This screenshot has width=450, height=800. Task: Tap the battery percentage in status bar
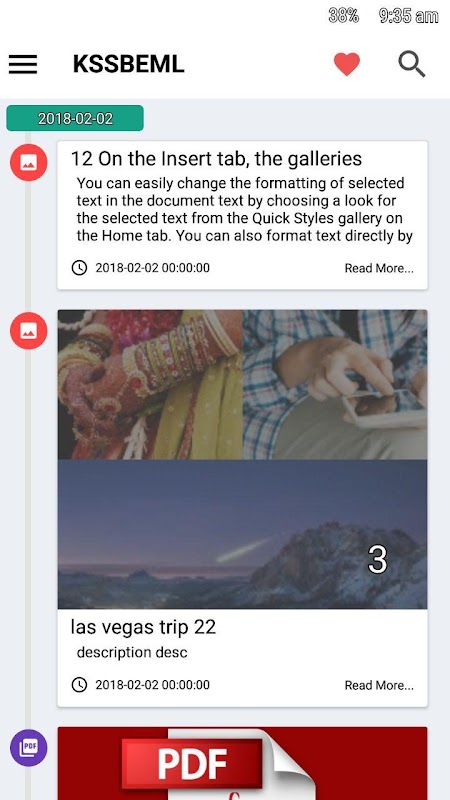[x=343, y=16]
